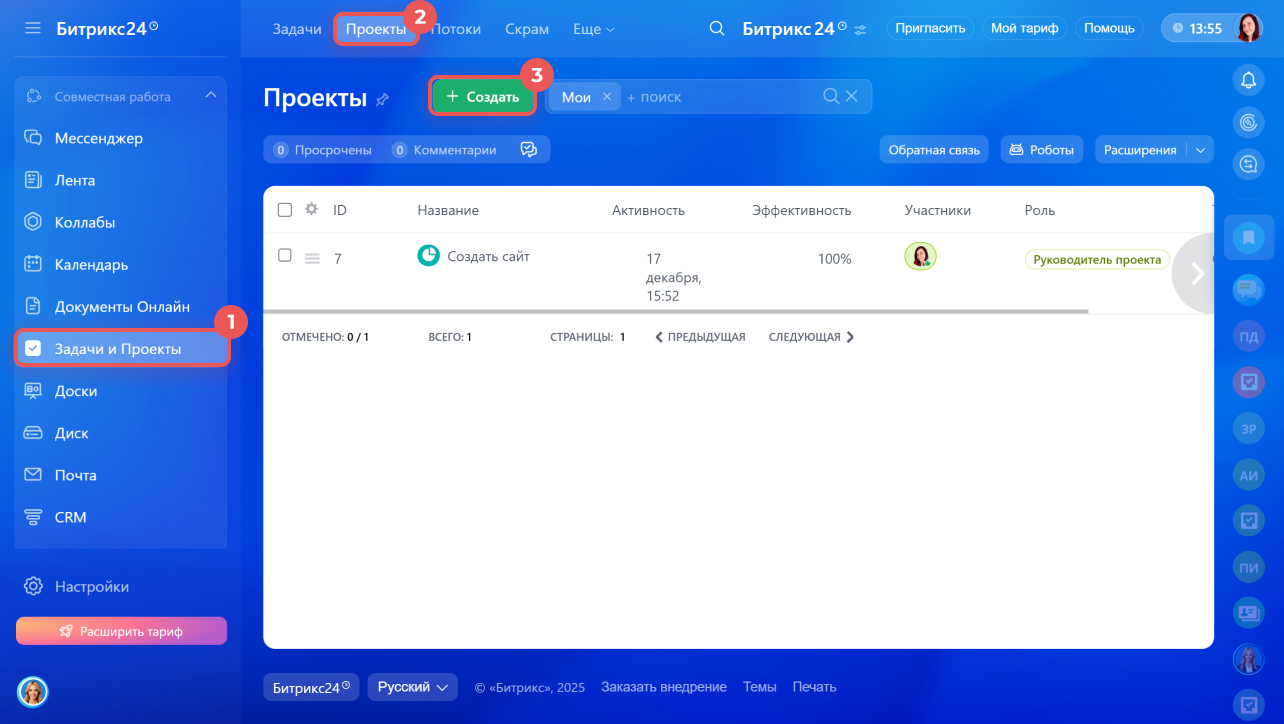Open the Роботы button

1042,150
